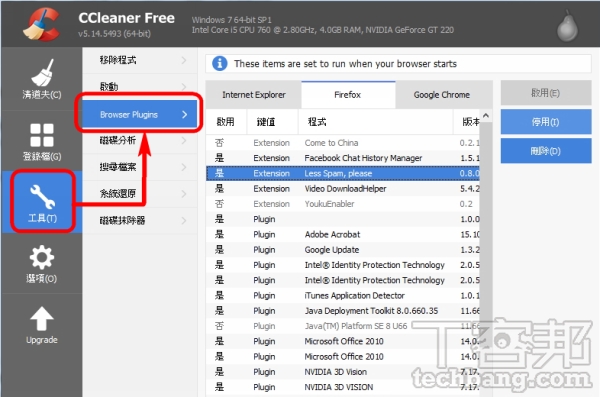Switch to Firefox tab

[348, 95]
